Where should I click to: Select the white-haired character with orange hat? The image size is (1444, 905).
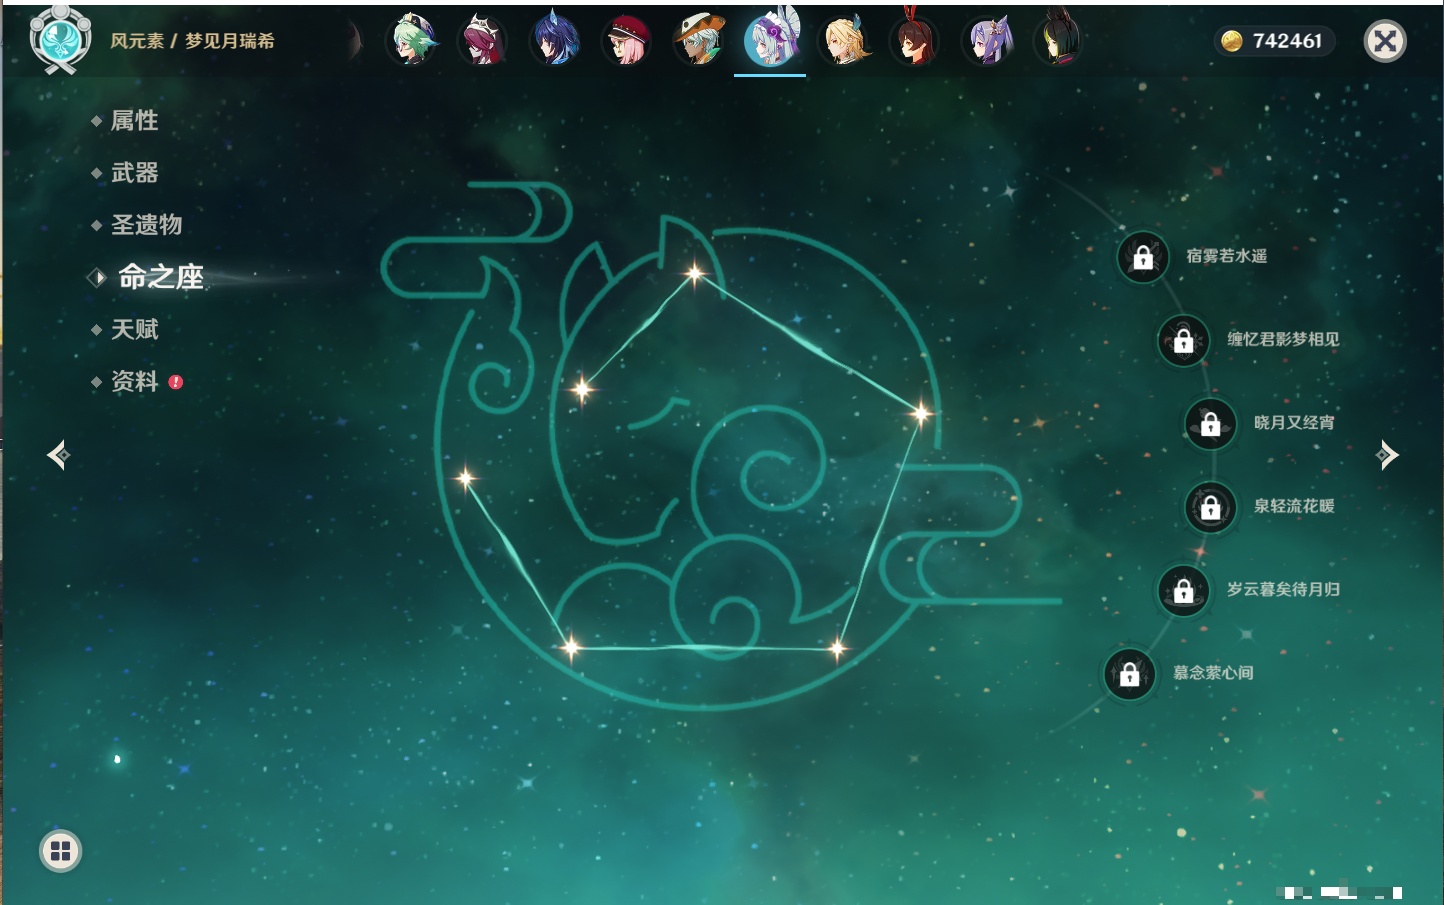(x=699, y=41)
